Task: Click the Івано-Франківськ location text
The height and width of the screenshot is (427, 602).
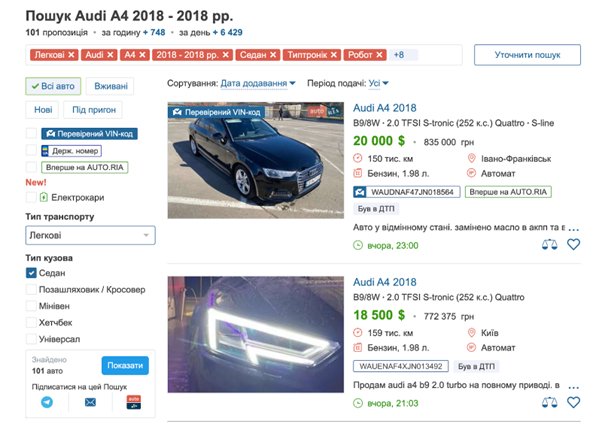Action: coord(516,159)
